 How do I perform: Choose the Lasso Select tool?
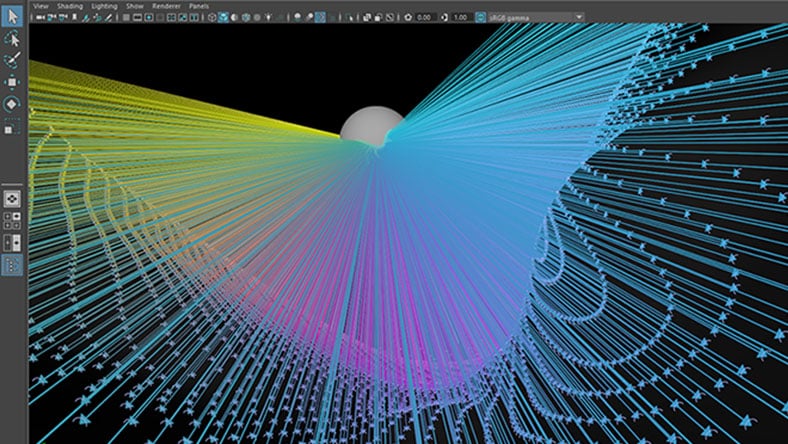pyautogui.click(x=12, y=38)
